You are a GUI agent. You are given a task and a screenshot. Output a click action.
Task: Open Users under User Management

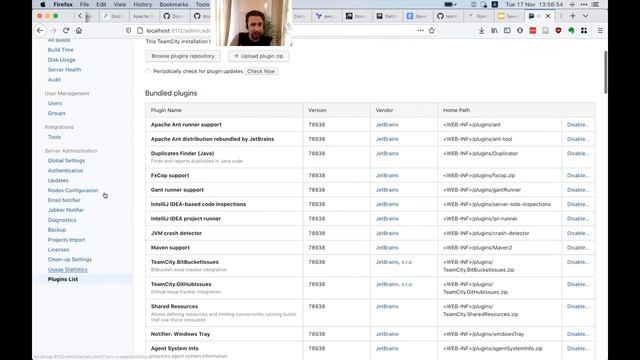[x=55, y=103]
